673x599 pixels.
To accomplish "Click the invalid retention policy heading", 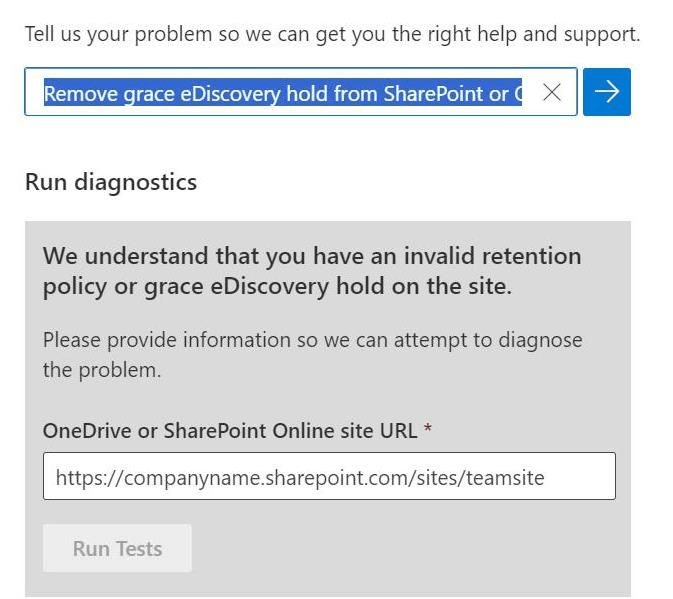I will tap(312, 271).
